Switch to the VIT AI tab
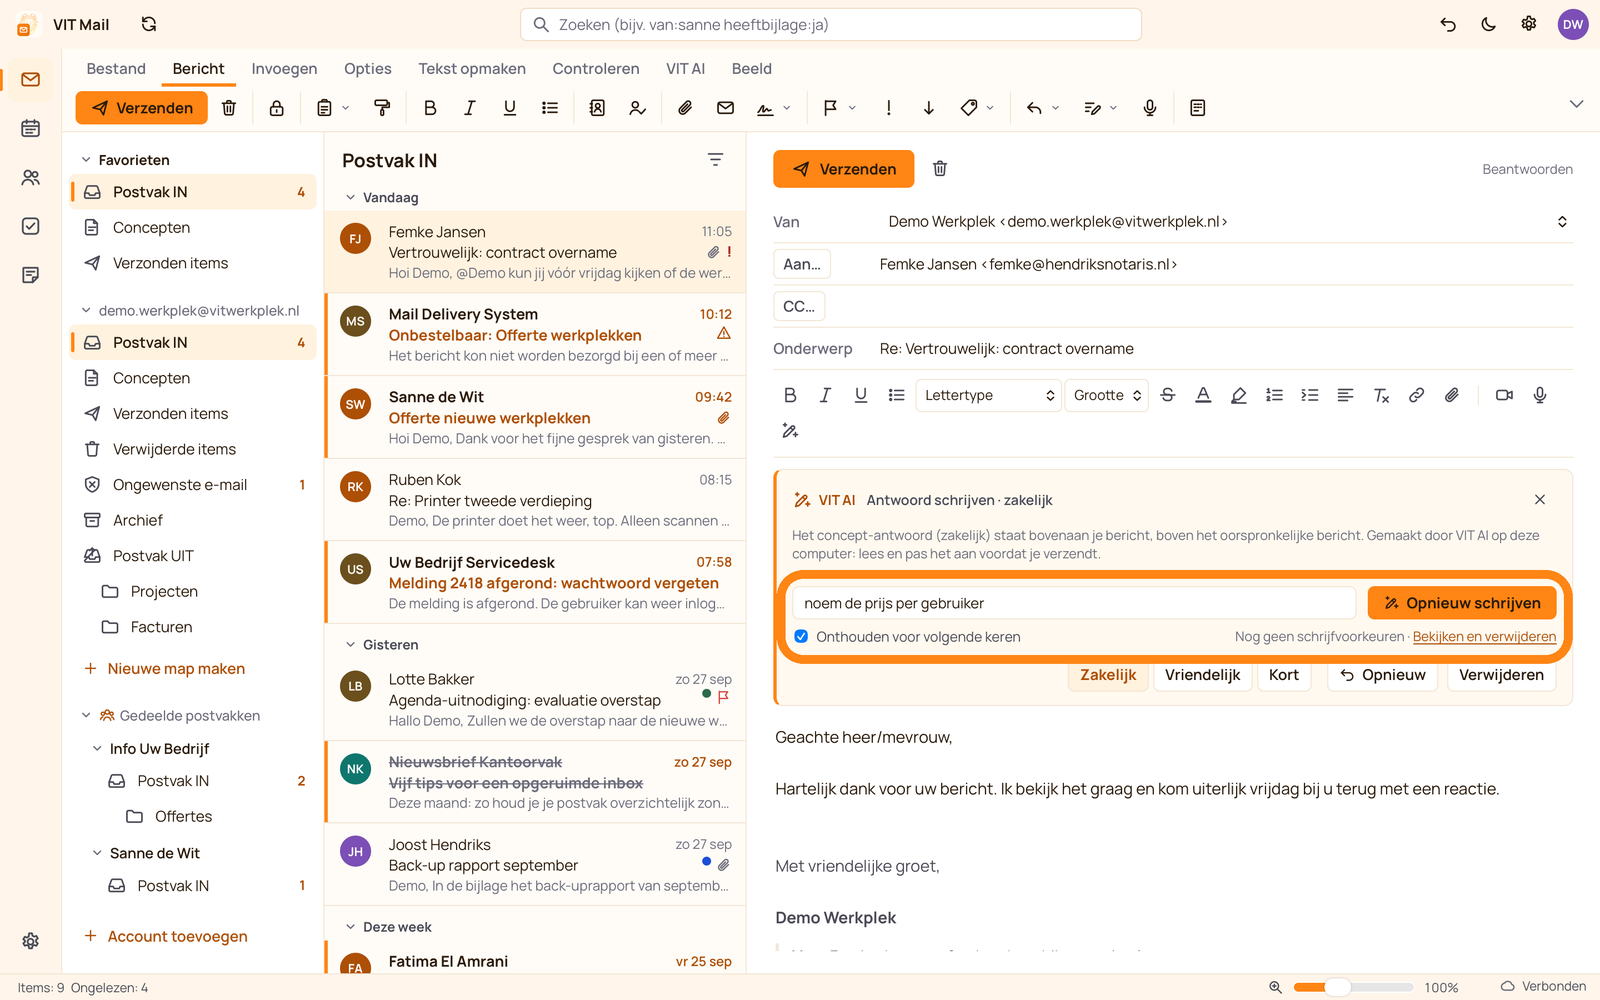This screenshot has width=1600, height=1000. point(685,69)
